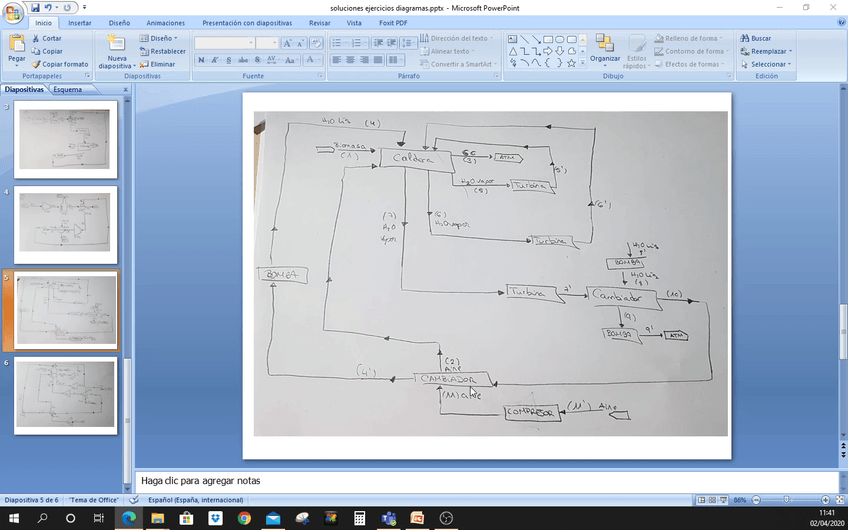Choose the Arrow line shape
Viewport: 848px width, 530px height.
[536, 39]
